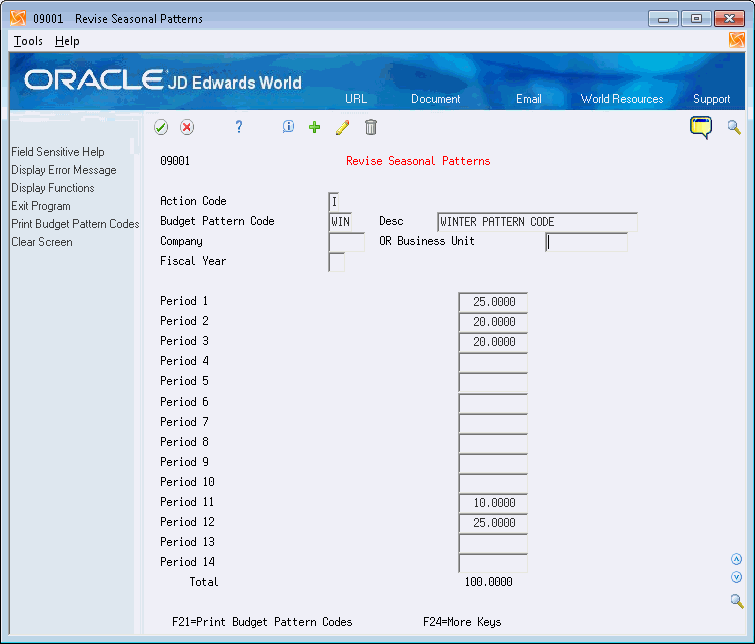Click the green checkmark OK icon
The width and height of the screenshot is (755, 644).
tap(161, 128)
